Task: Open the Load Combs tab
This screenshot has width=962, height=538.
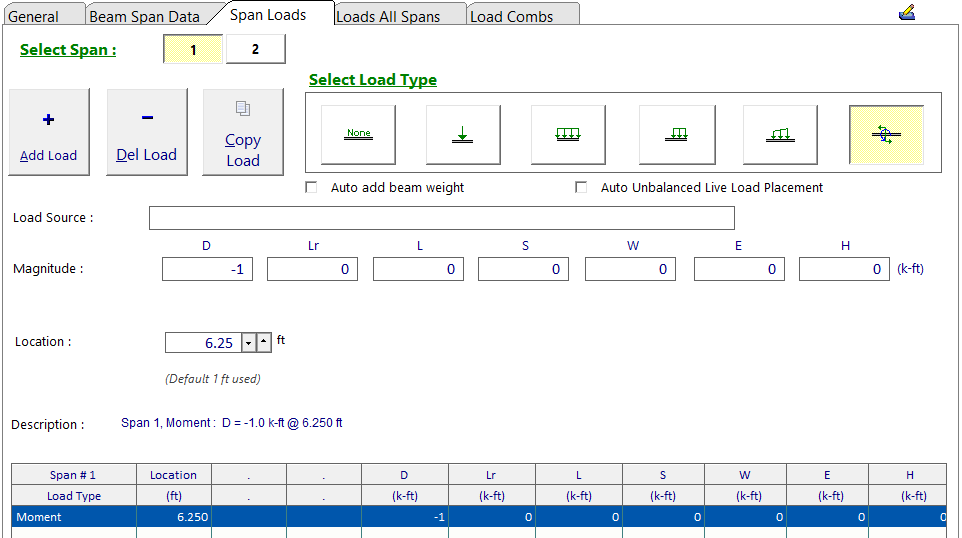Action: (521, 16)
